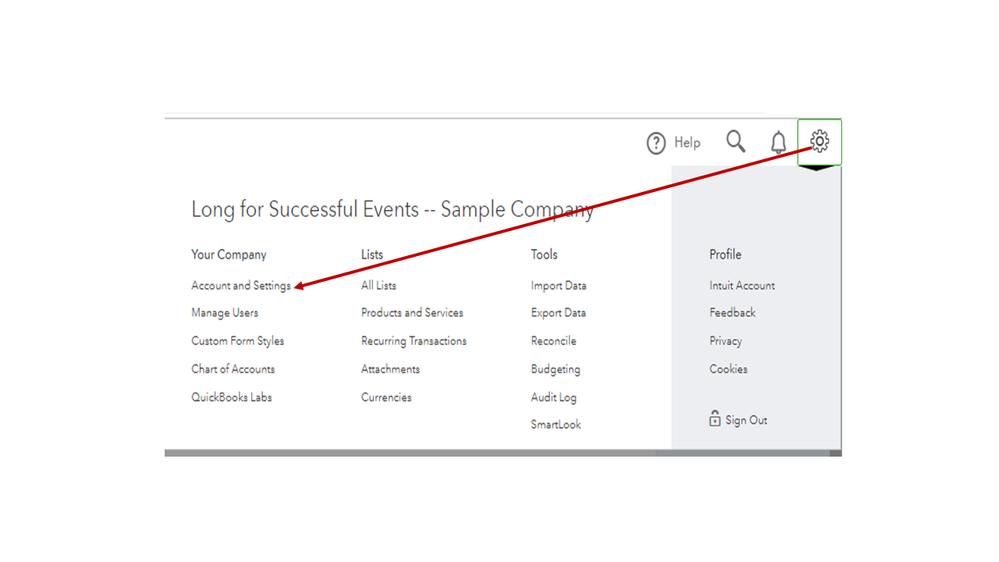The width and height of the screenshot is (999, 562).
Task: Open Products and Services list
Action: pyautogui.click(x=412, y=313)
